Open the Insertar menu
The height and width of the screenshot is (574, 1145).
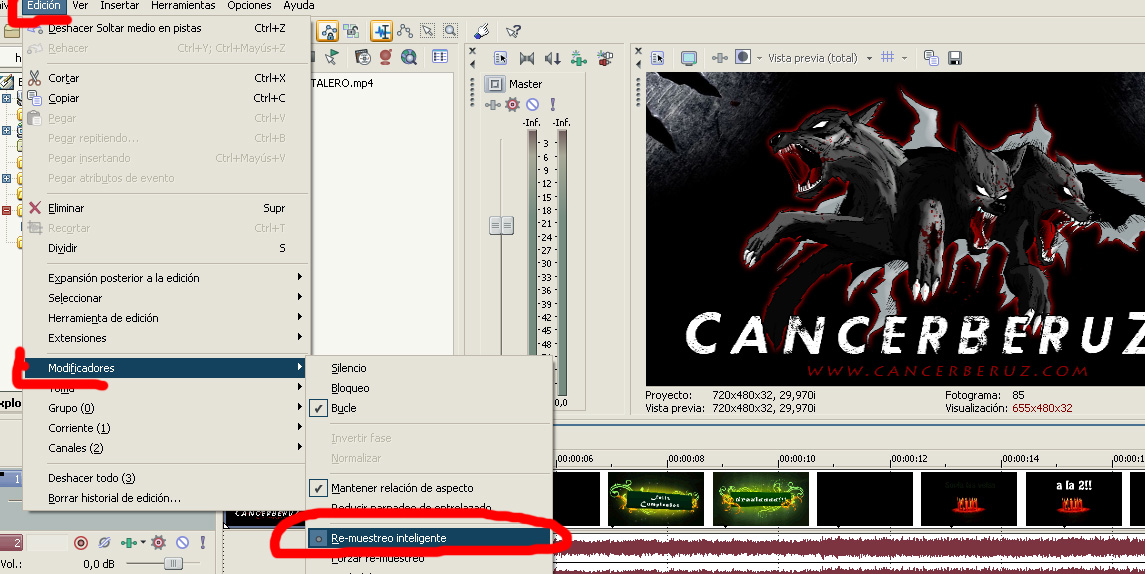pyautogui.click(x=120, y=6)
